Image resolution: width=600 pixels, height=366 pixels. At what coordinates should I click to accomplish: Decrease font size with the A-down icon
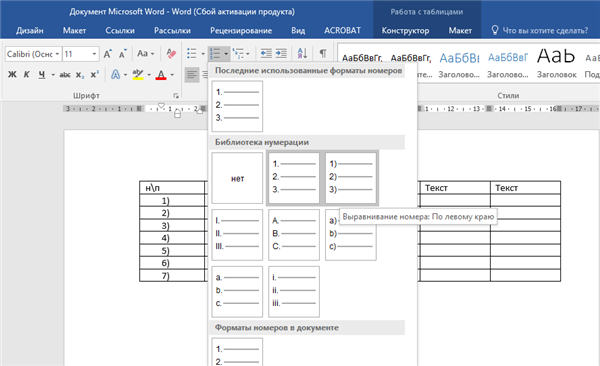pos(122,54)
